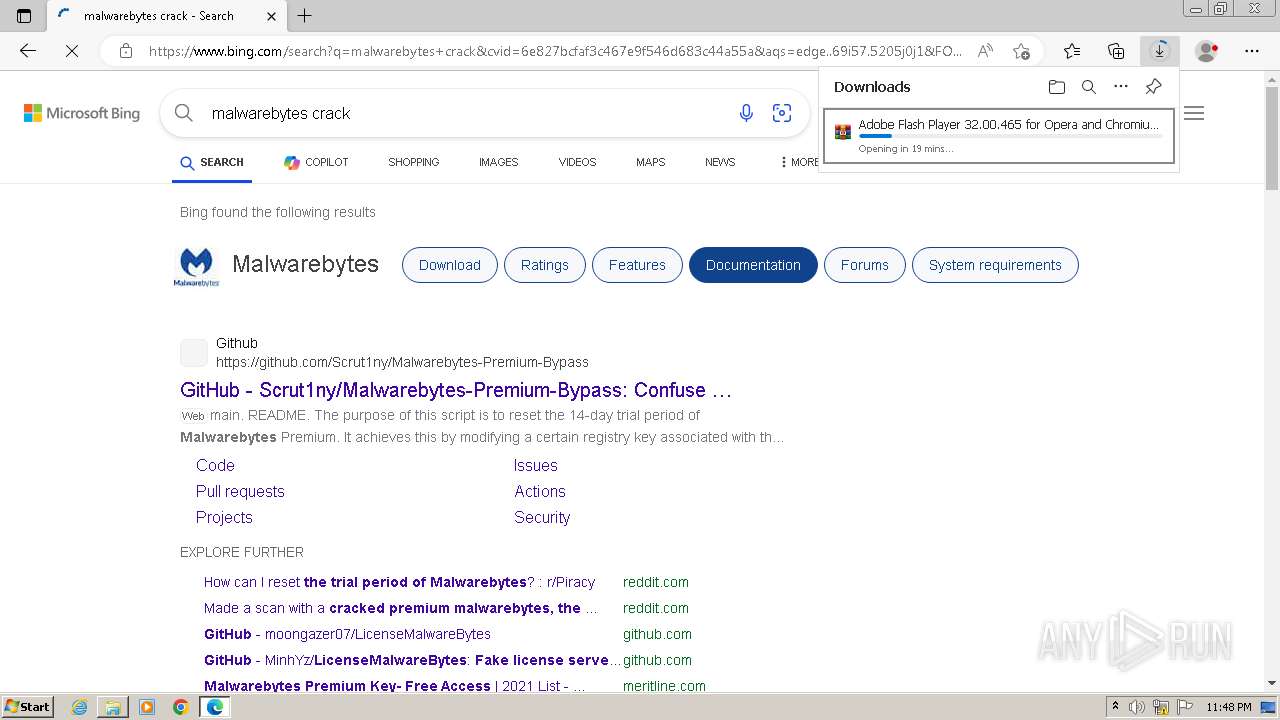Viewport: 1280px width, 720px height.
Task: Search downloads with magnifier icon
Action: (x=1089, y=87)
